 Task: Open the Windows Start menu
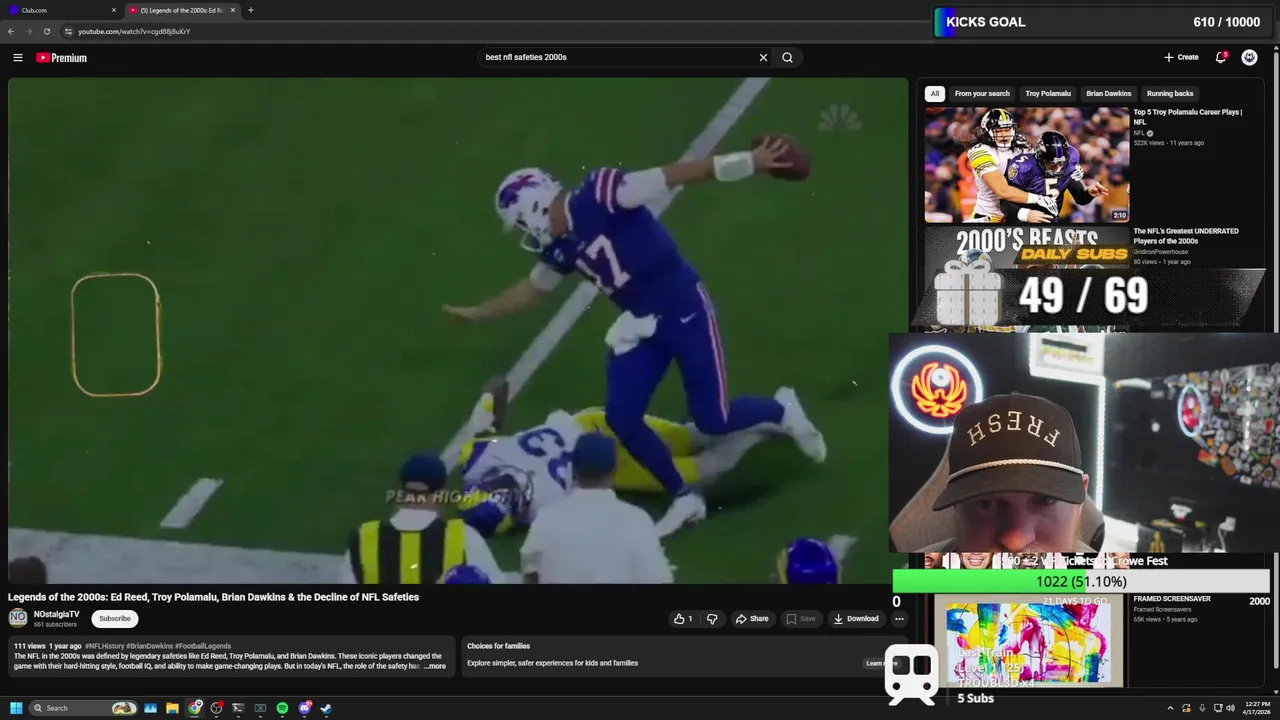click(16, 708)
